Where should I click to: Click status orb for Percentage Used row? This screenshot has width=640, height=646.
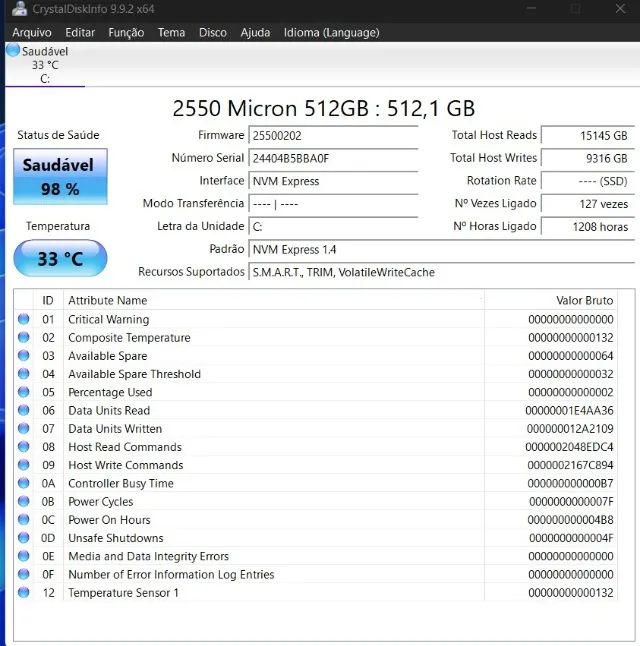click(x=24, y=392)
